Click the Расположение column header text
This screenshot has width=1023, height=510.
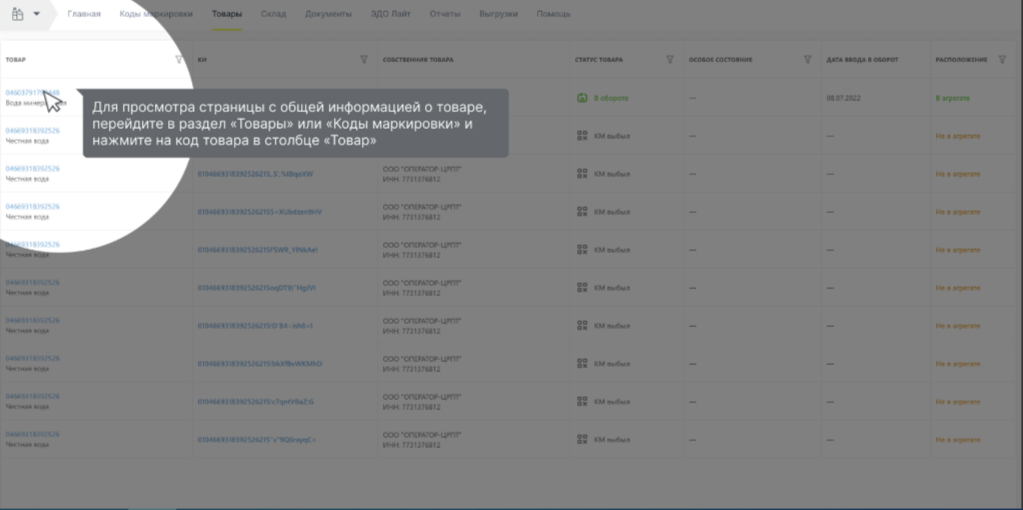(x=961, y=60)
